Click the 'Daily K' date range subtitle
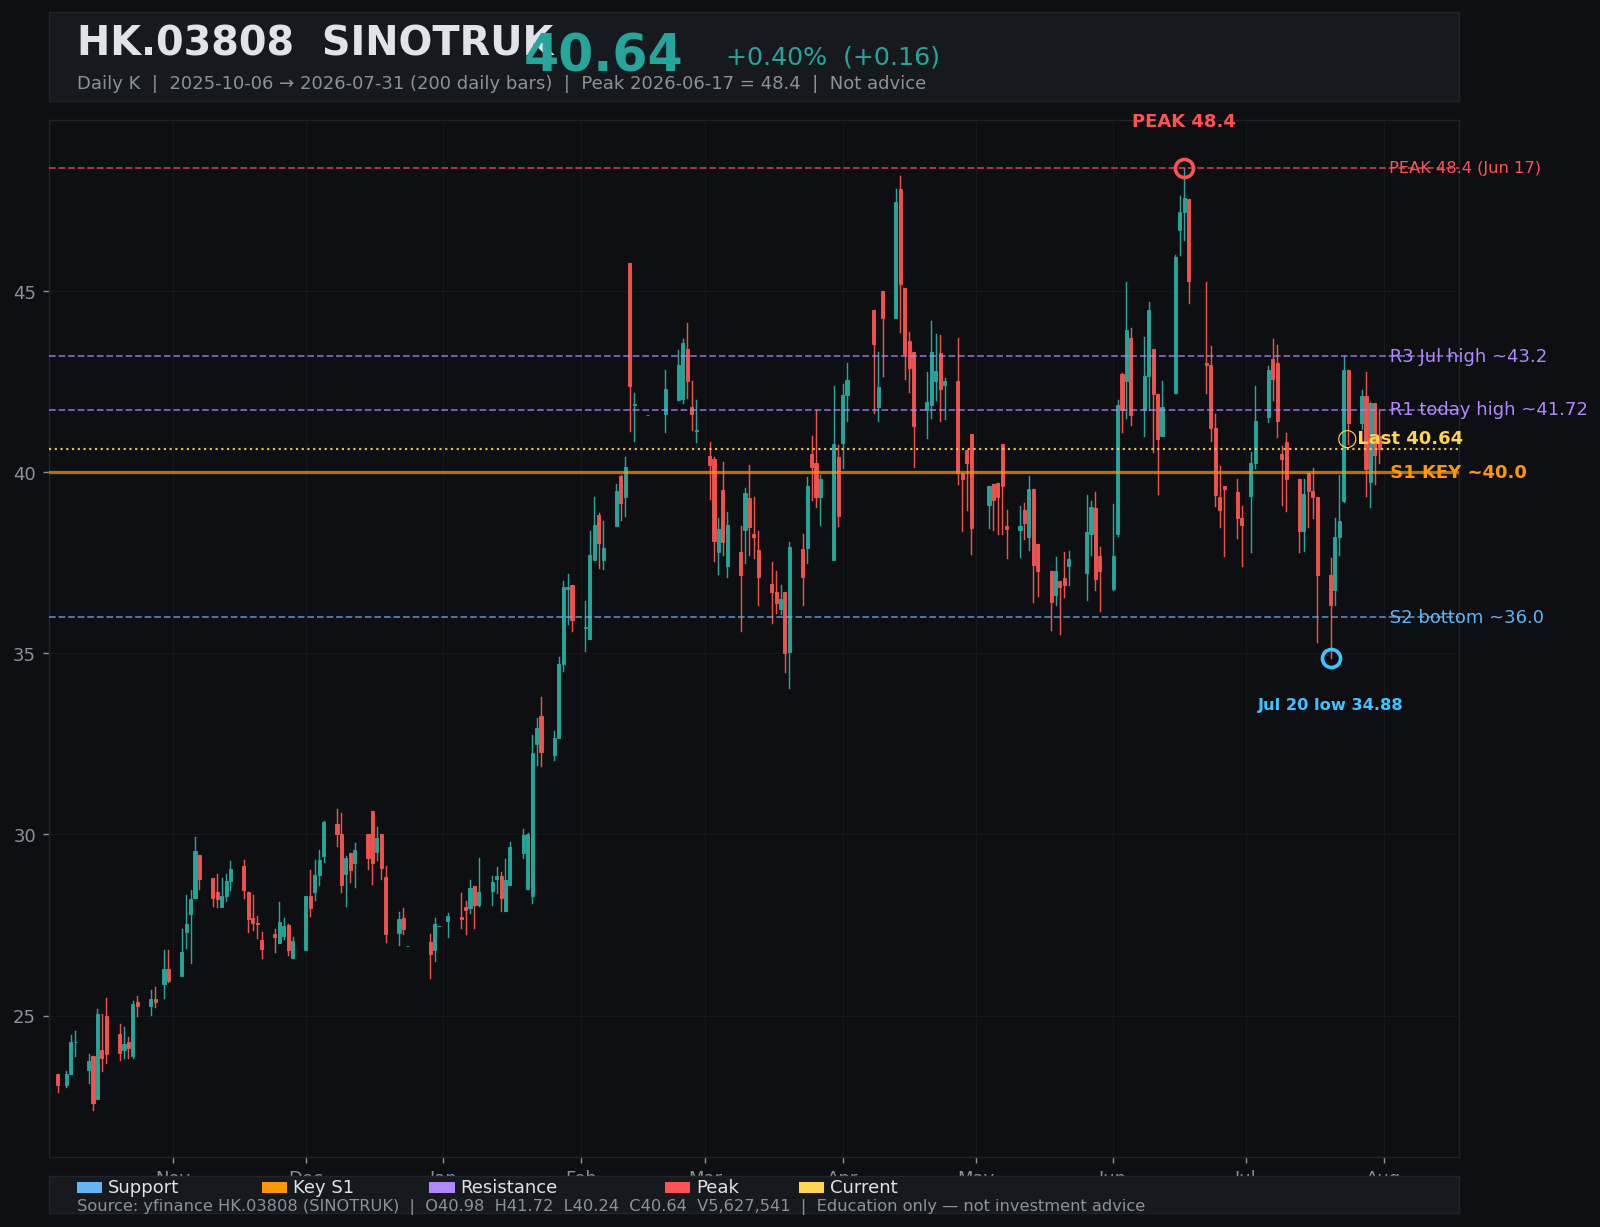Viewport: 1600px width, 1227px height. [x=501, y=84]
